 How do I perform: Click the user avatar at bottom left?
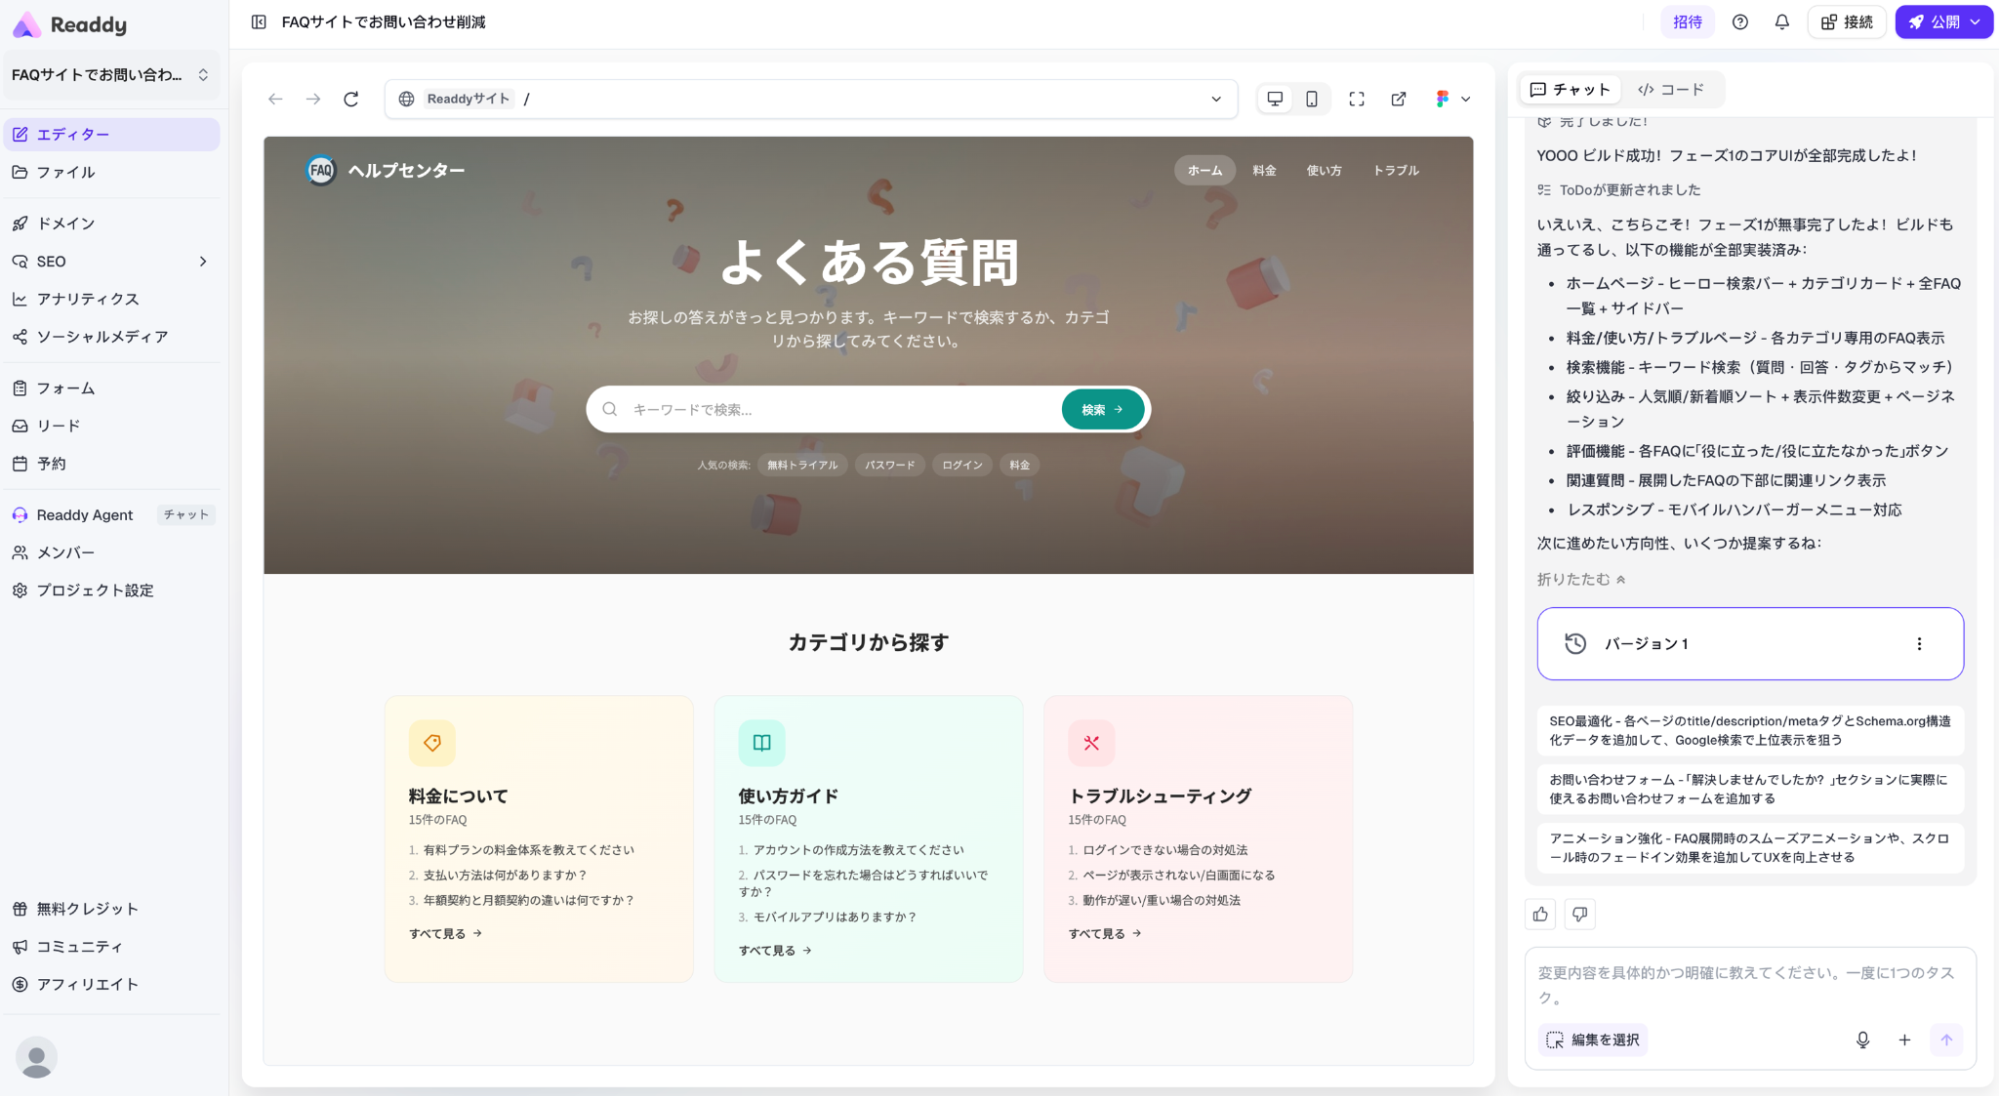pos(36,1057)
